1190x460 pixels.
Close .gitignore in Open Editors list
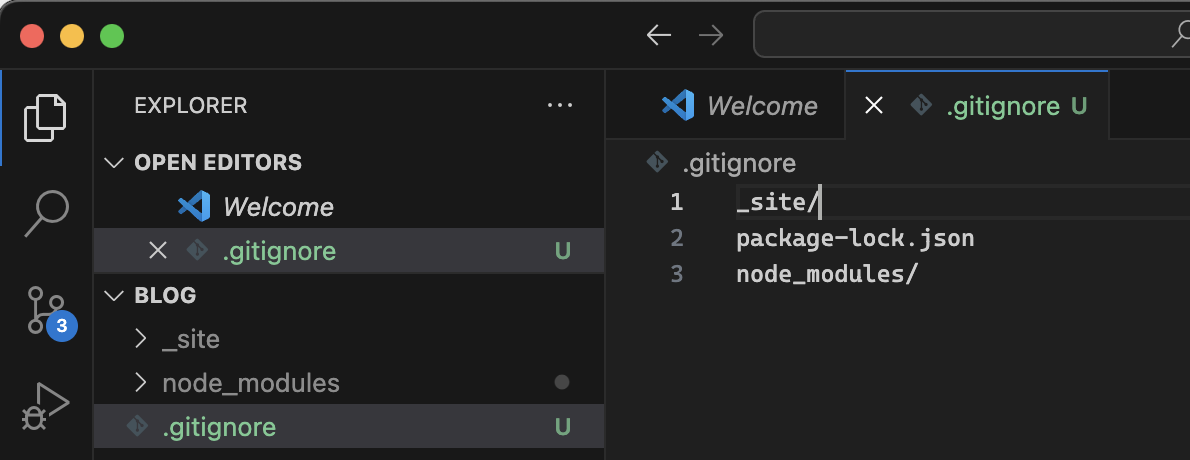pos(158,250)
